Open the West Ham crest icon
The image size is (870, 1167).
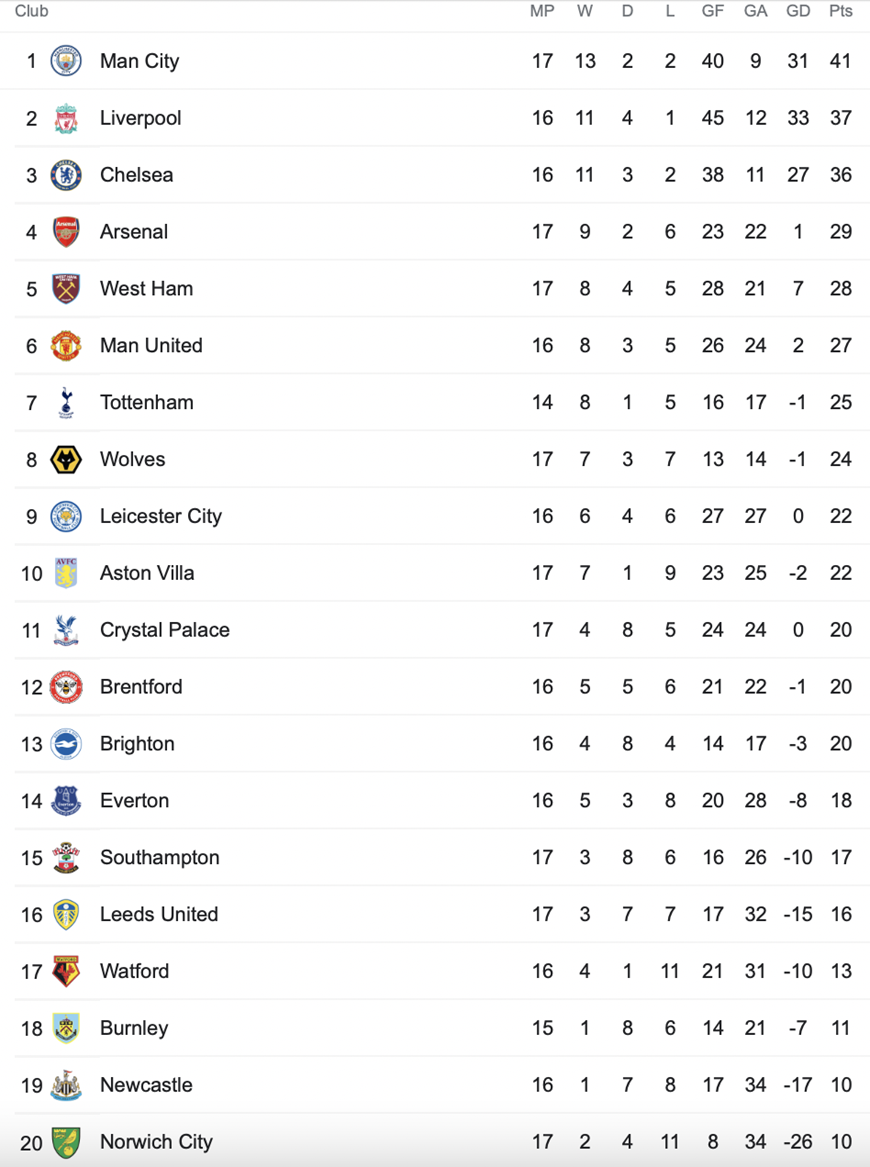[x=66, y=289]
